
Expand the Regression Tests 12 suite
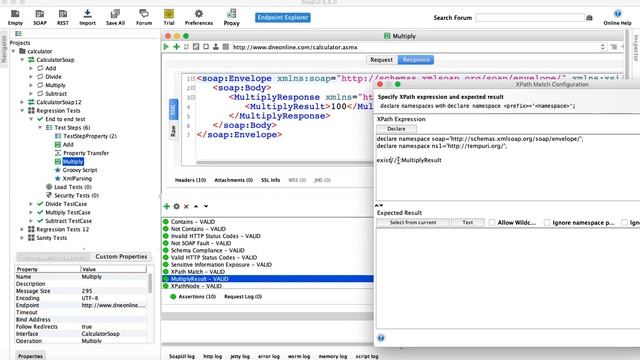22,229
